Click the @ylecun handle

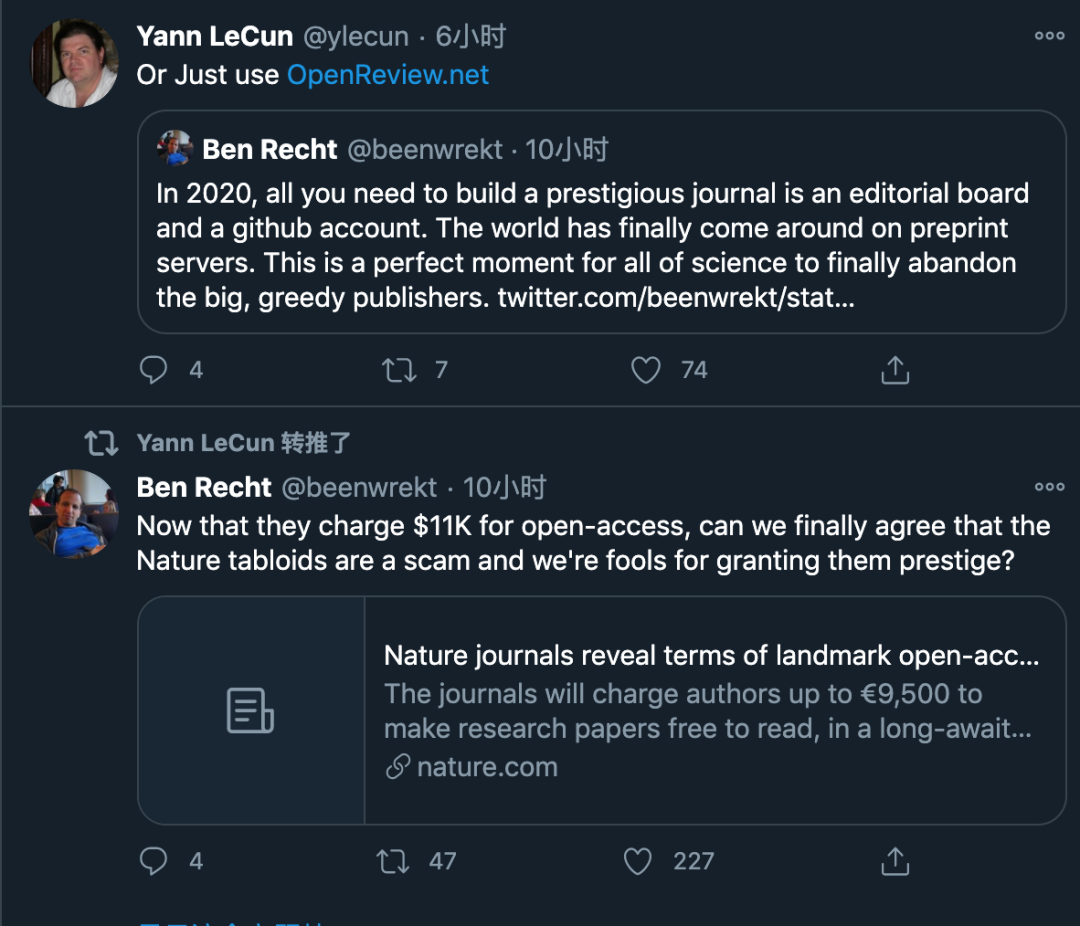355,37
